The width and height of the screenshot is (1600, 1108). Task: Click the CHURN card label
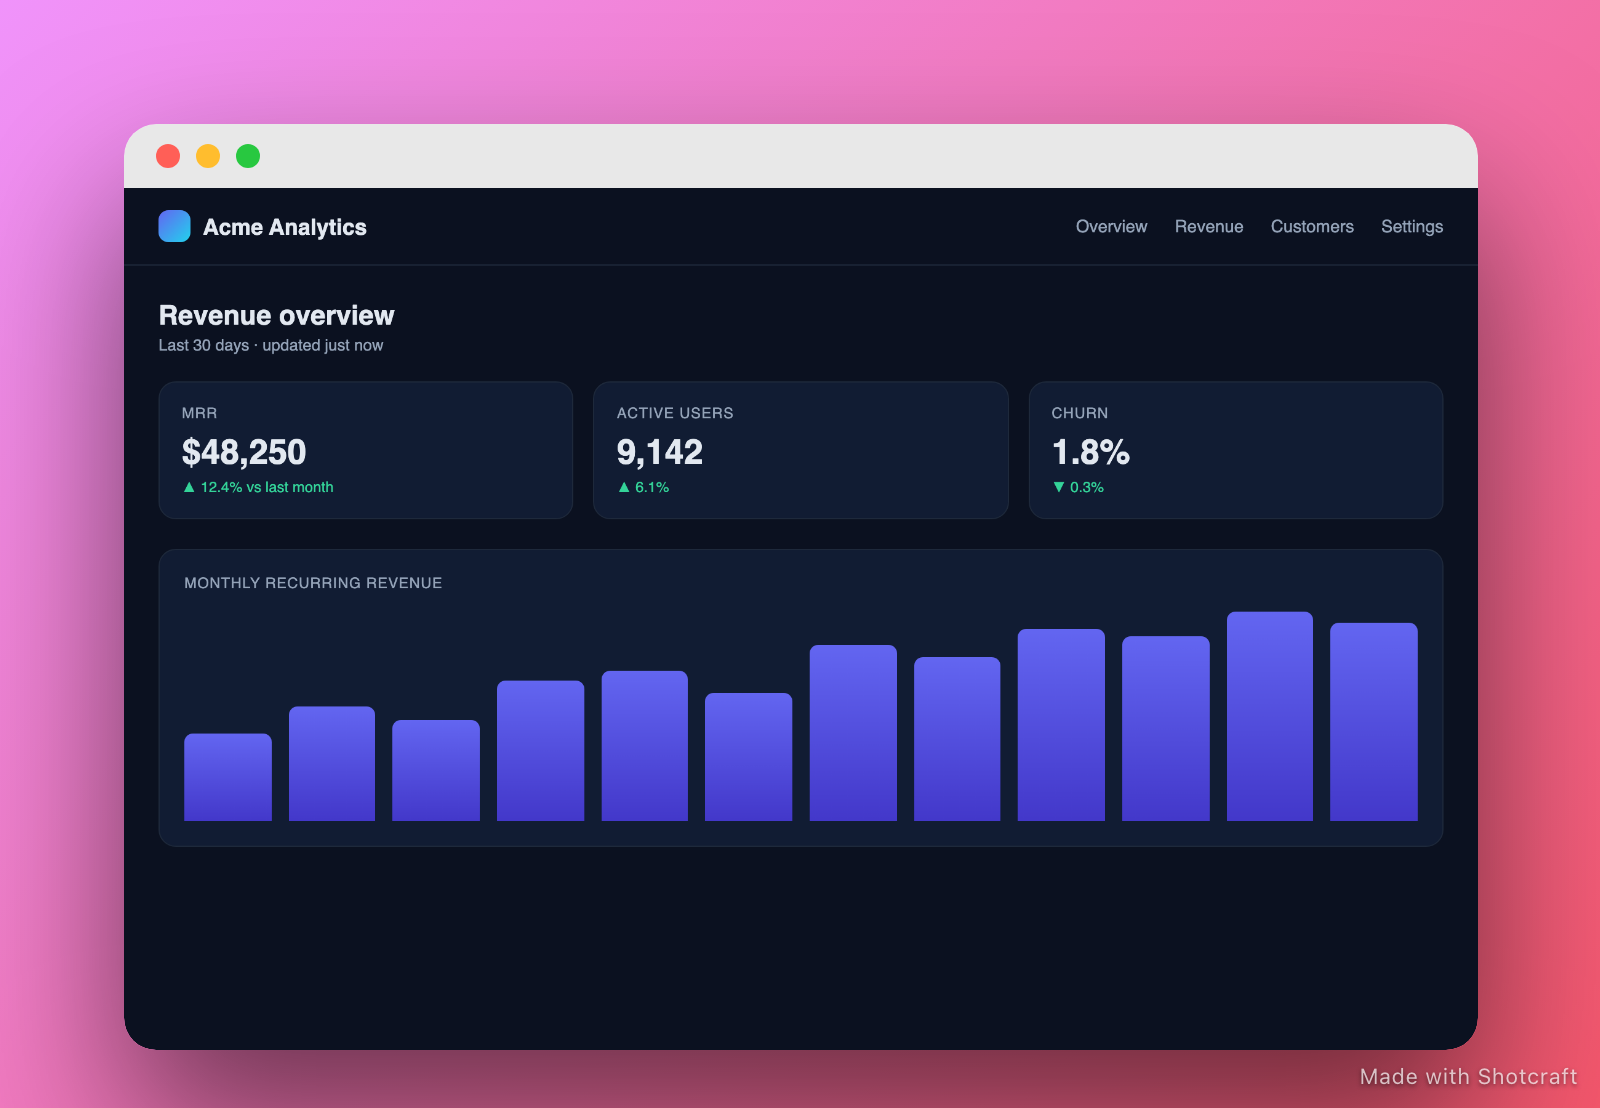pos(1080,413)
